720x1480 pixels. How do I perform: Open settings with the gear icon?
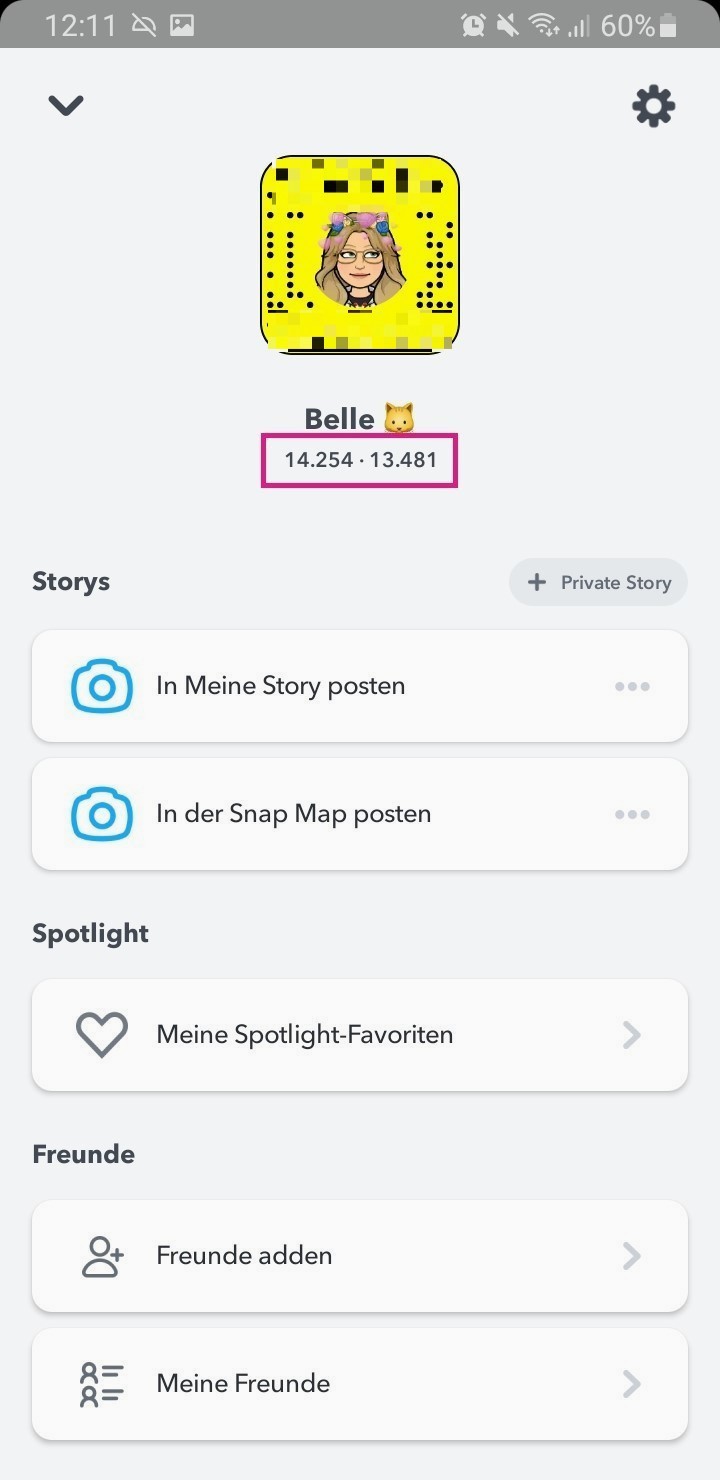point(654,106)
